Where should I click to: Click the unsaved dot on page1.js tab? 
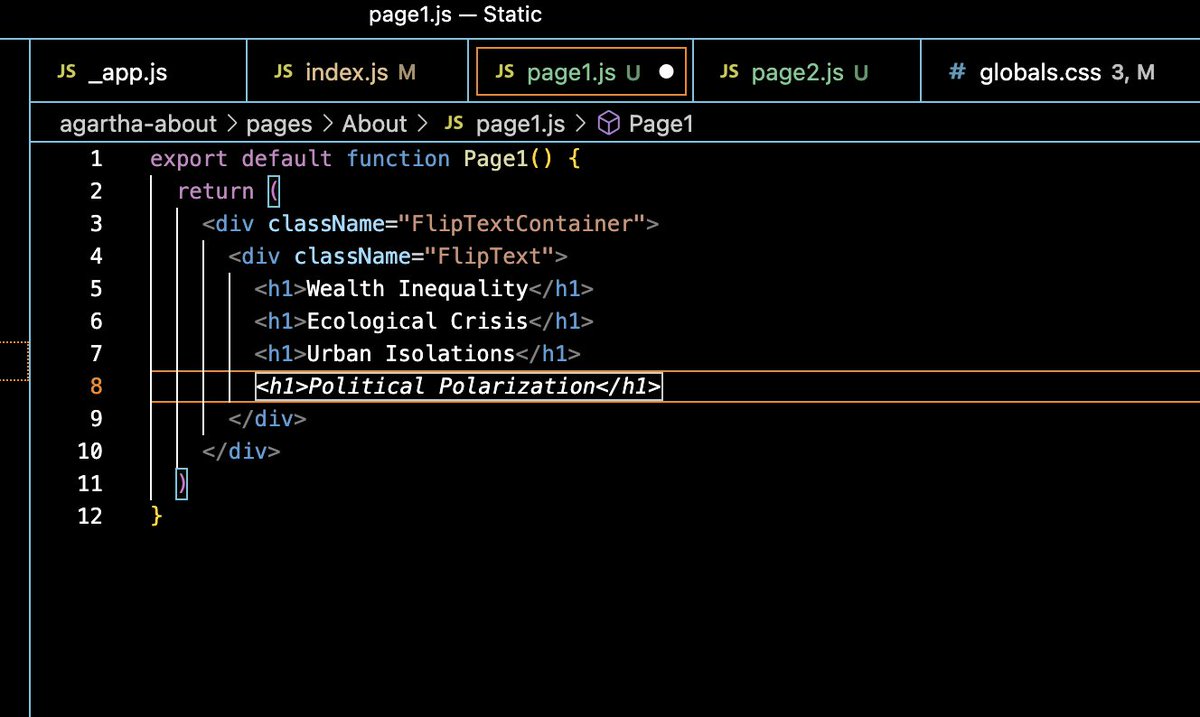point(667,72)
